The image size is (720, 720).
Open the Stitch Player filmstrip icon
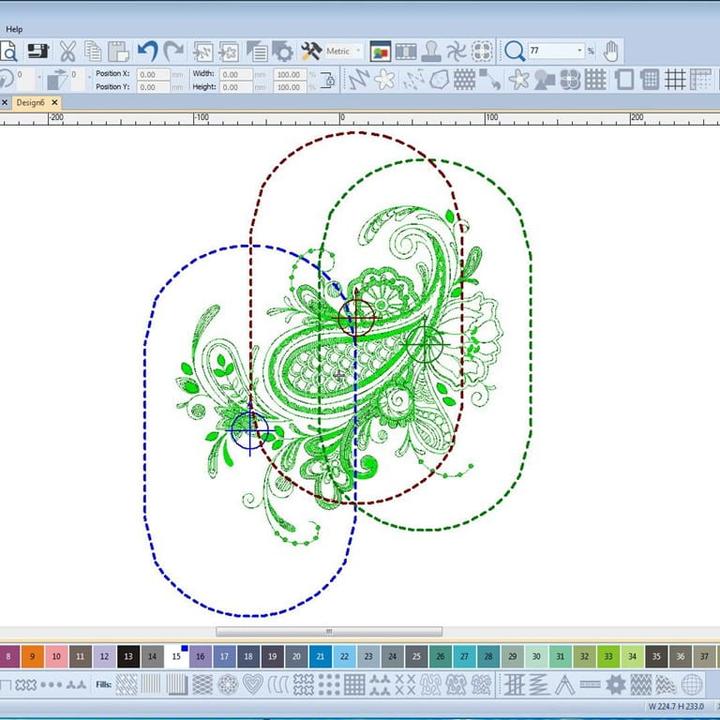(x=406, y=51)
